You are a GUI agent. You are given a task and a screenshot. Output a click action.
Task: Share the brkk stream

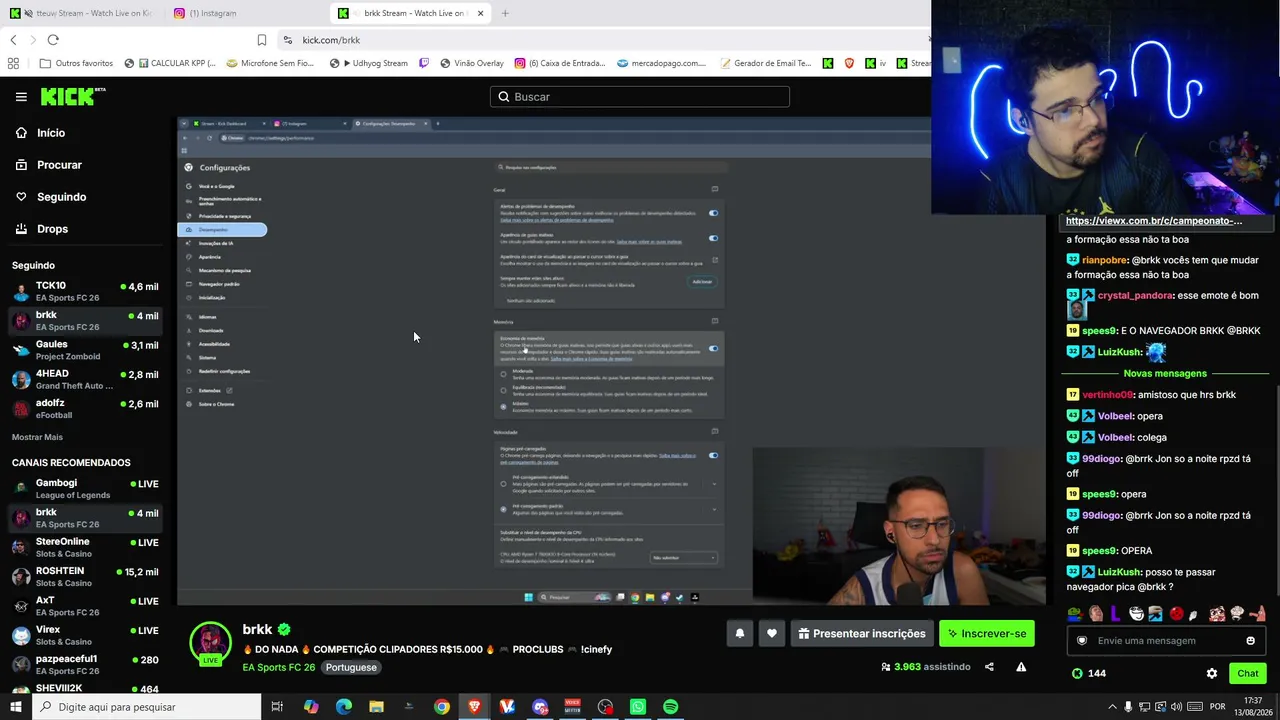tap(989, 667)
